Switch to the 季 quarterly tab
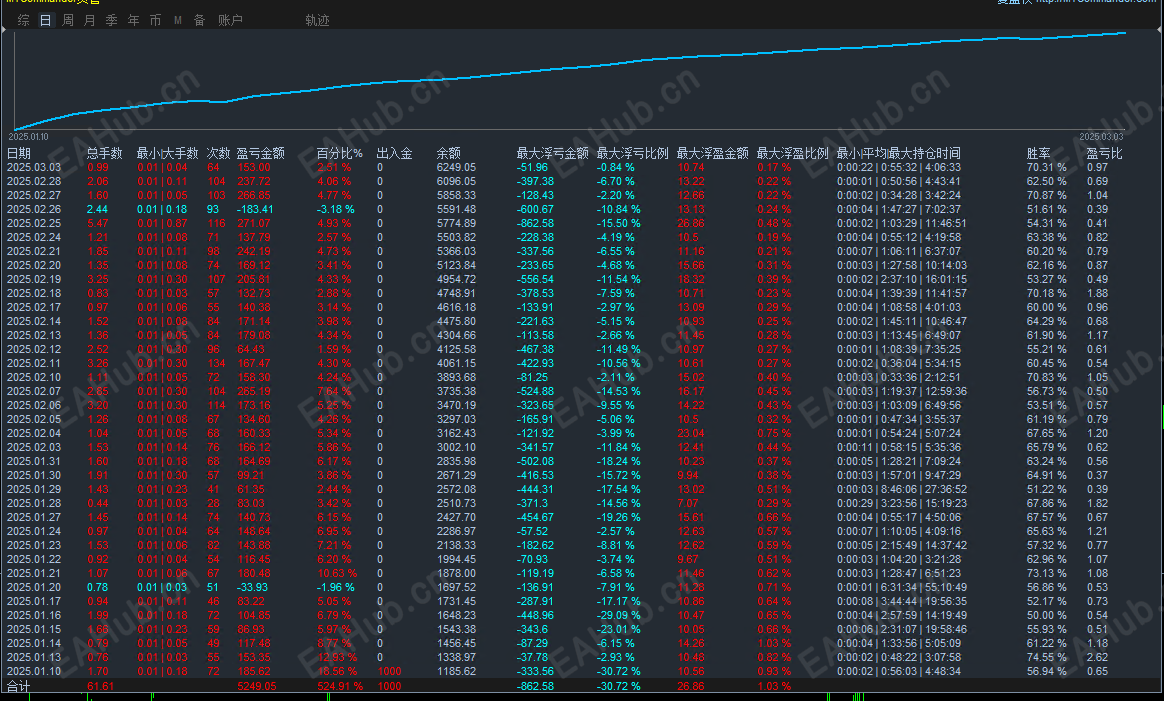 [x=111, y=20]
